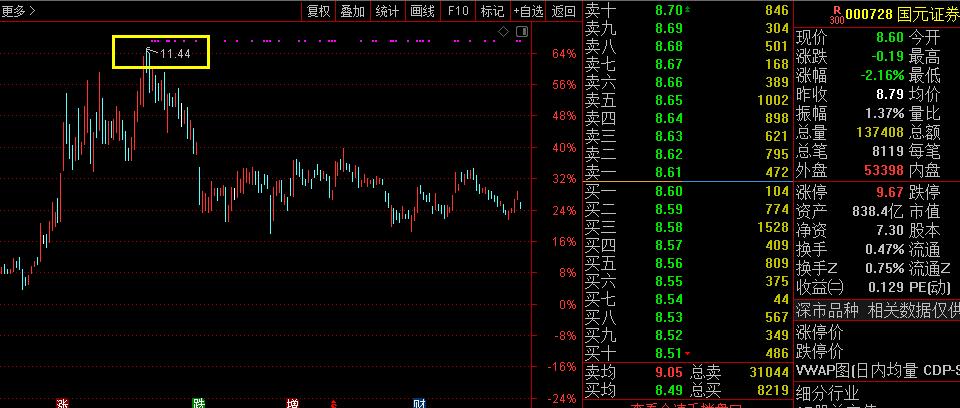The width and height of the screenshot is (960, 408).
Task: Click the red $ dividend marker
Action: point(334,404)
